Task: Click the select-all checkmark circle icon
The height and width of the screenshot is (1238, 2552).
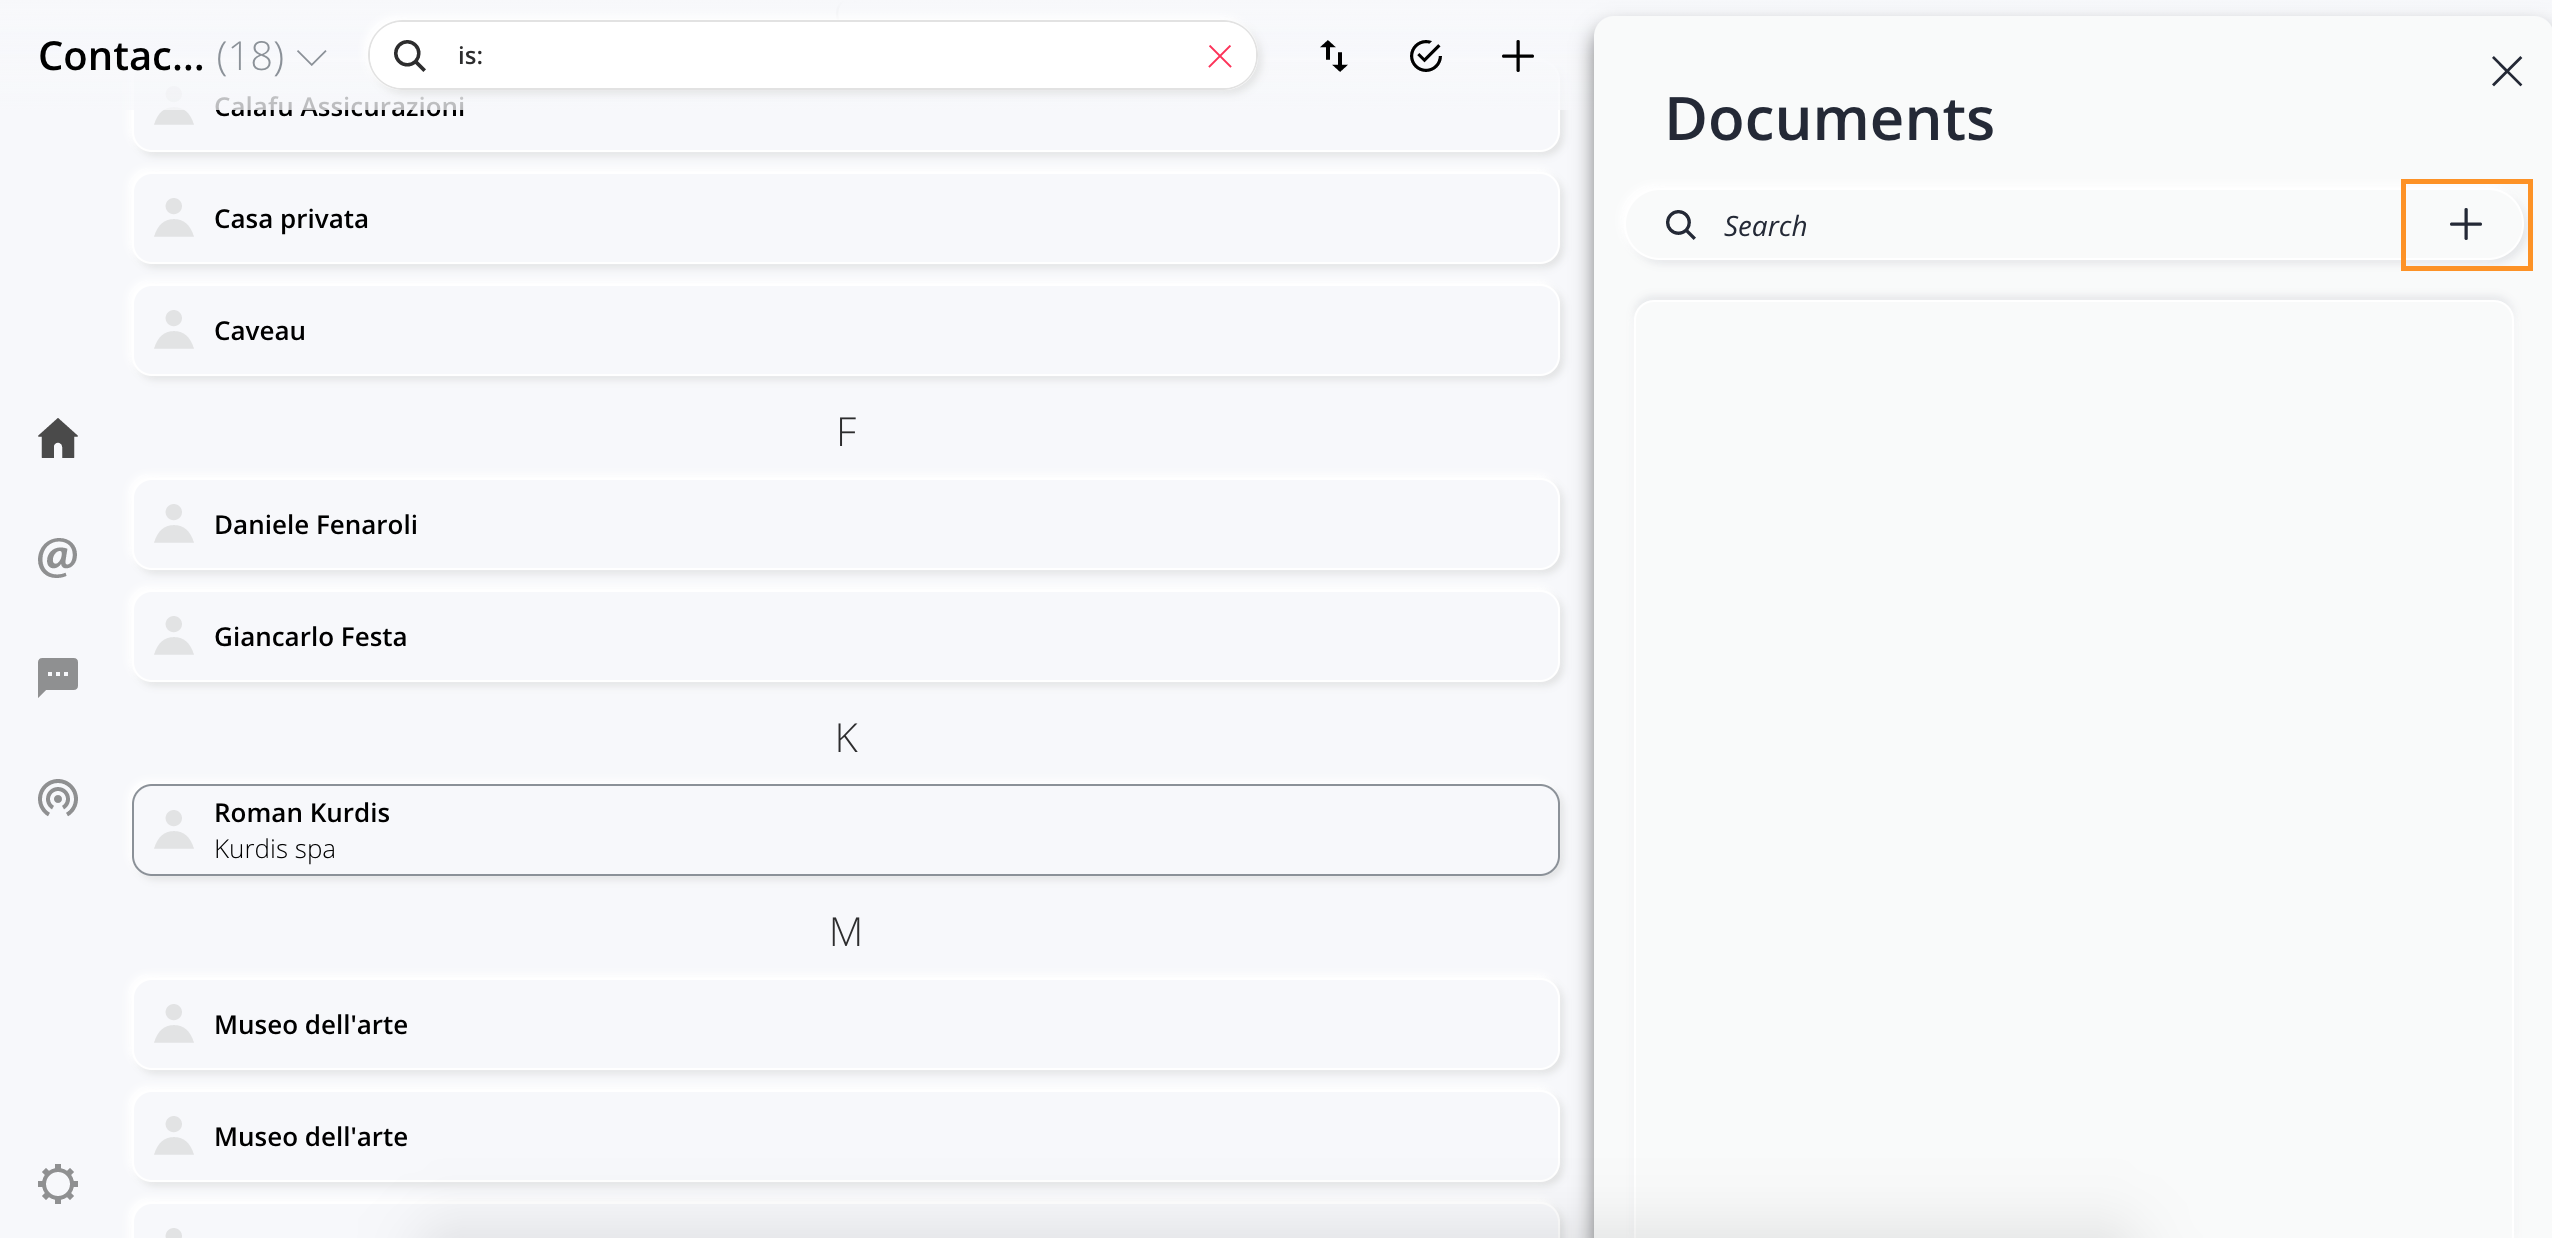Action: click(1426, 56)
